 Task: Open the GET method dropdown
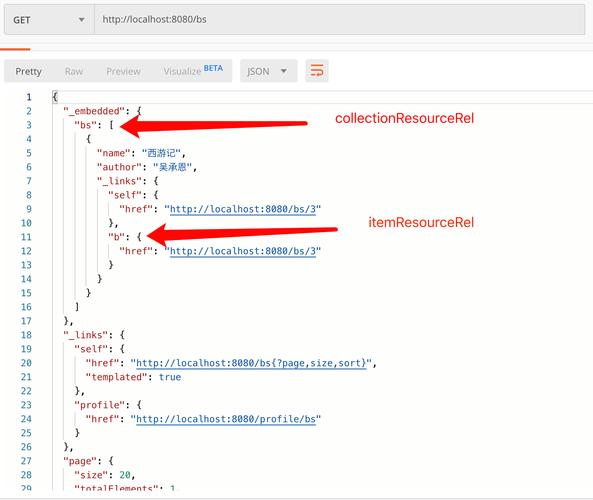point(49,20)
